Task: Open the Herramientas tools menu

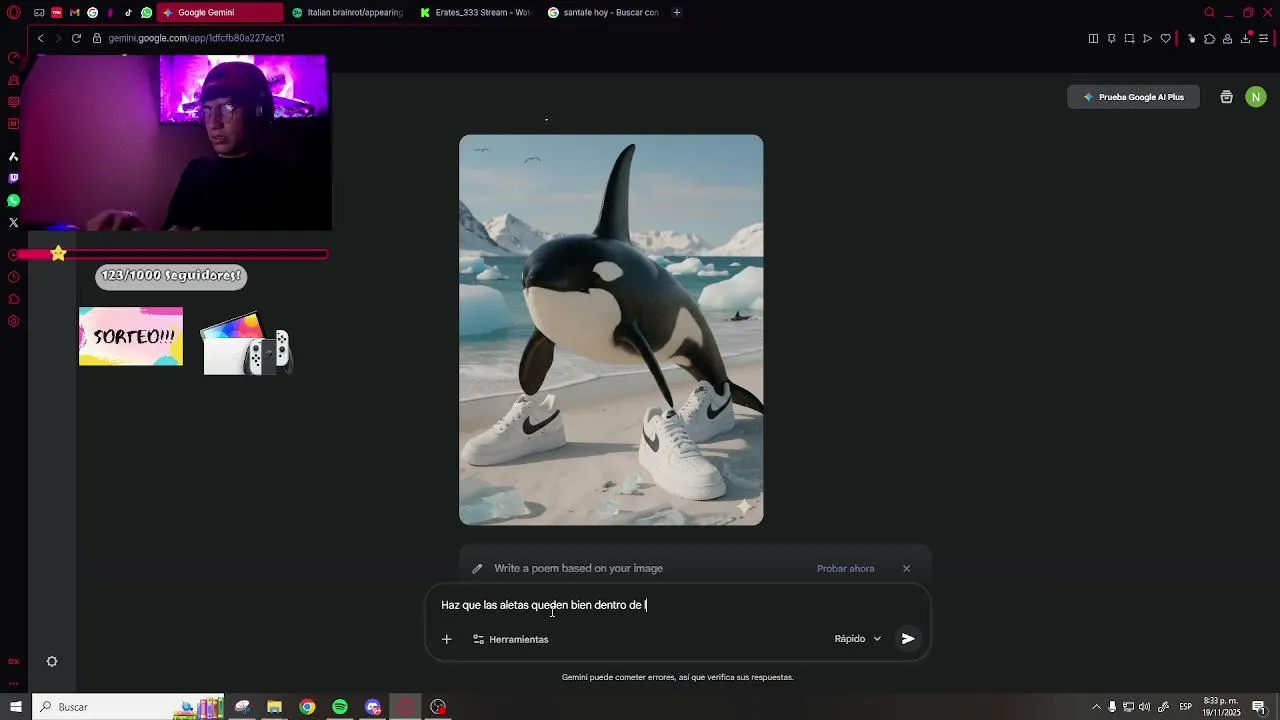Action: 511,639
